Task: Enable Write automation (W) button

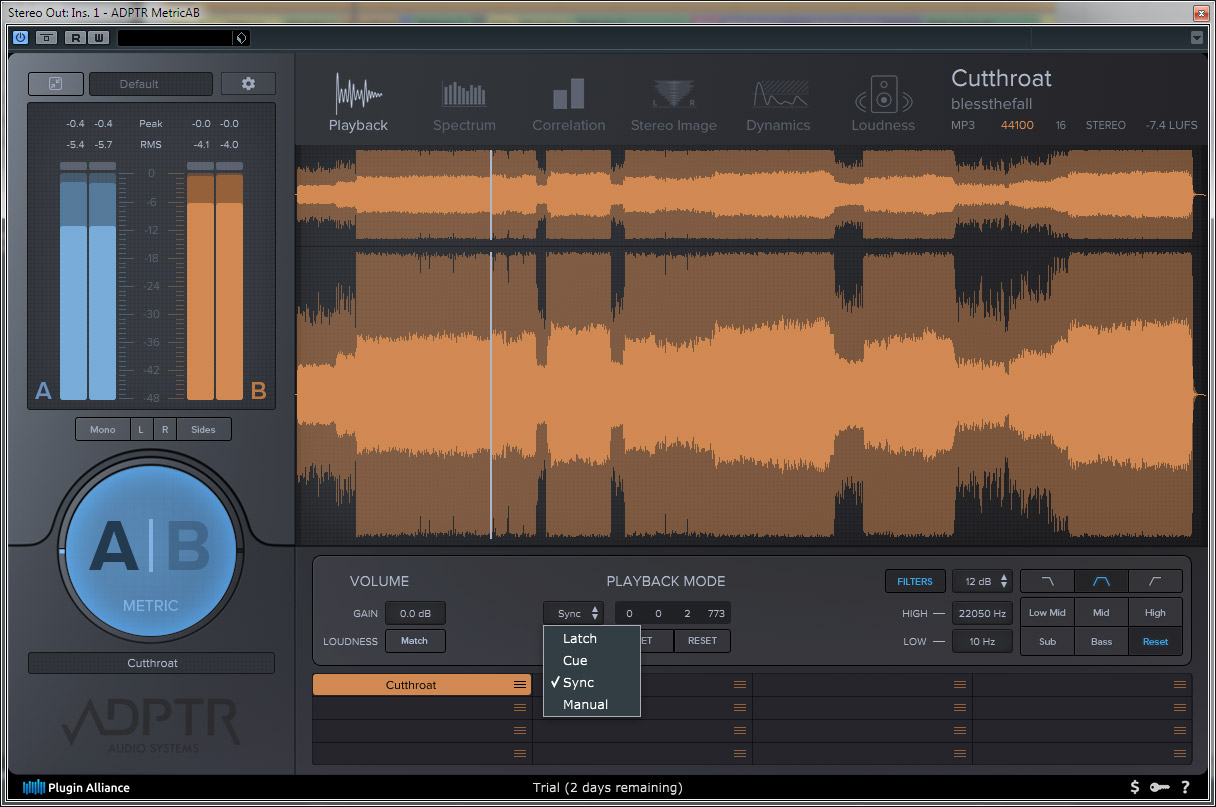Action: coord(98,37)
